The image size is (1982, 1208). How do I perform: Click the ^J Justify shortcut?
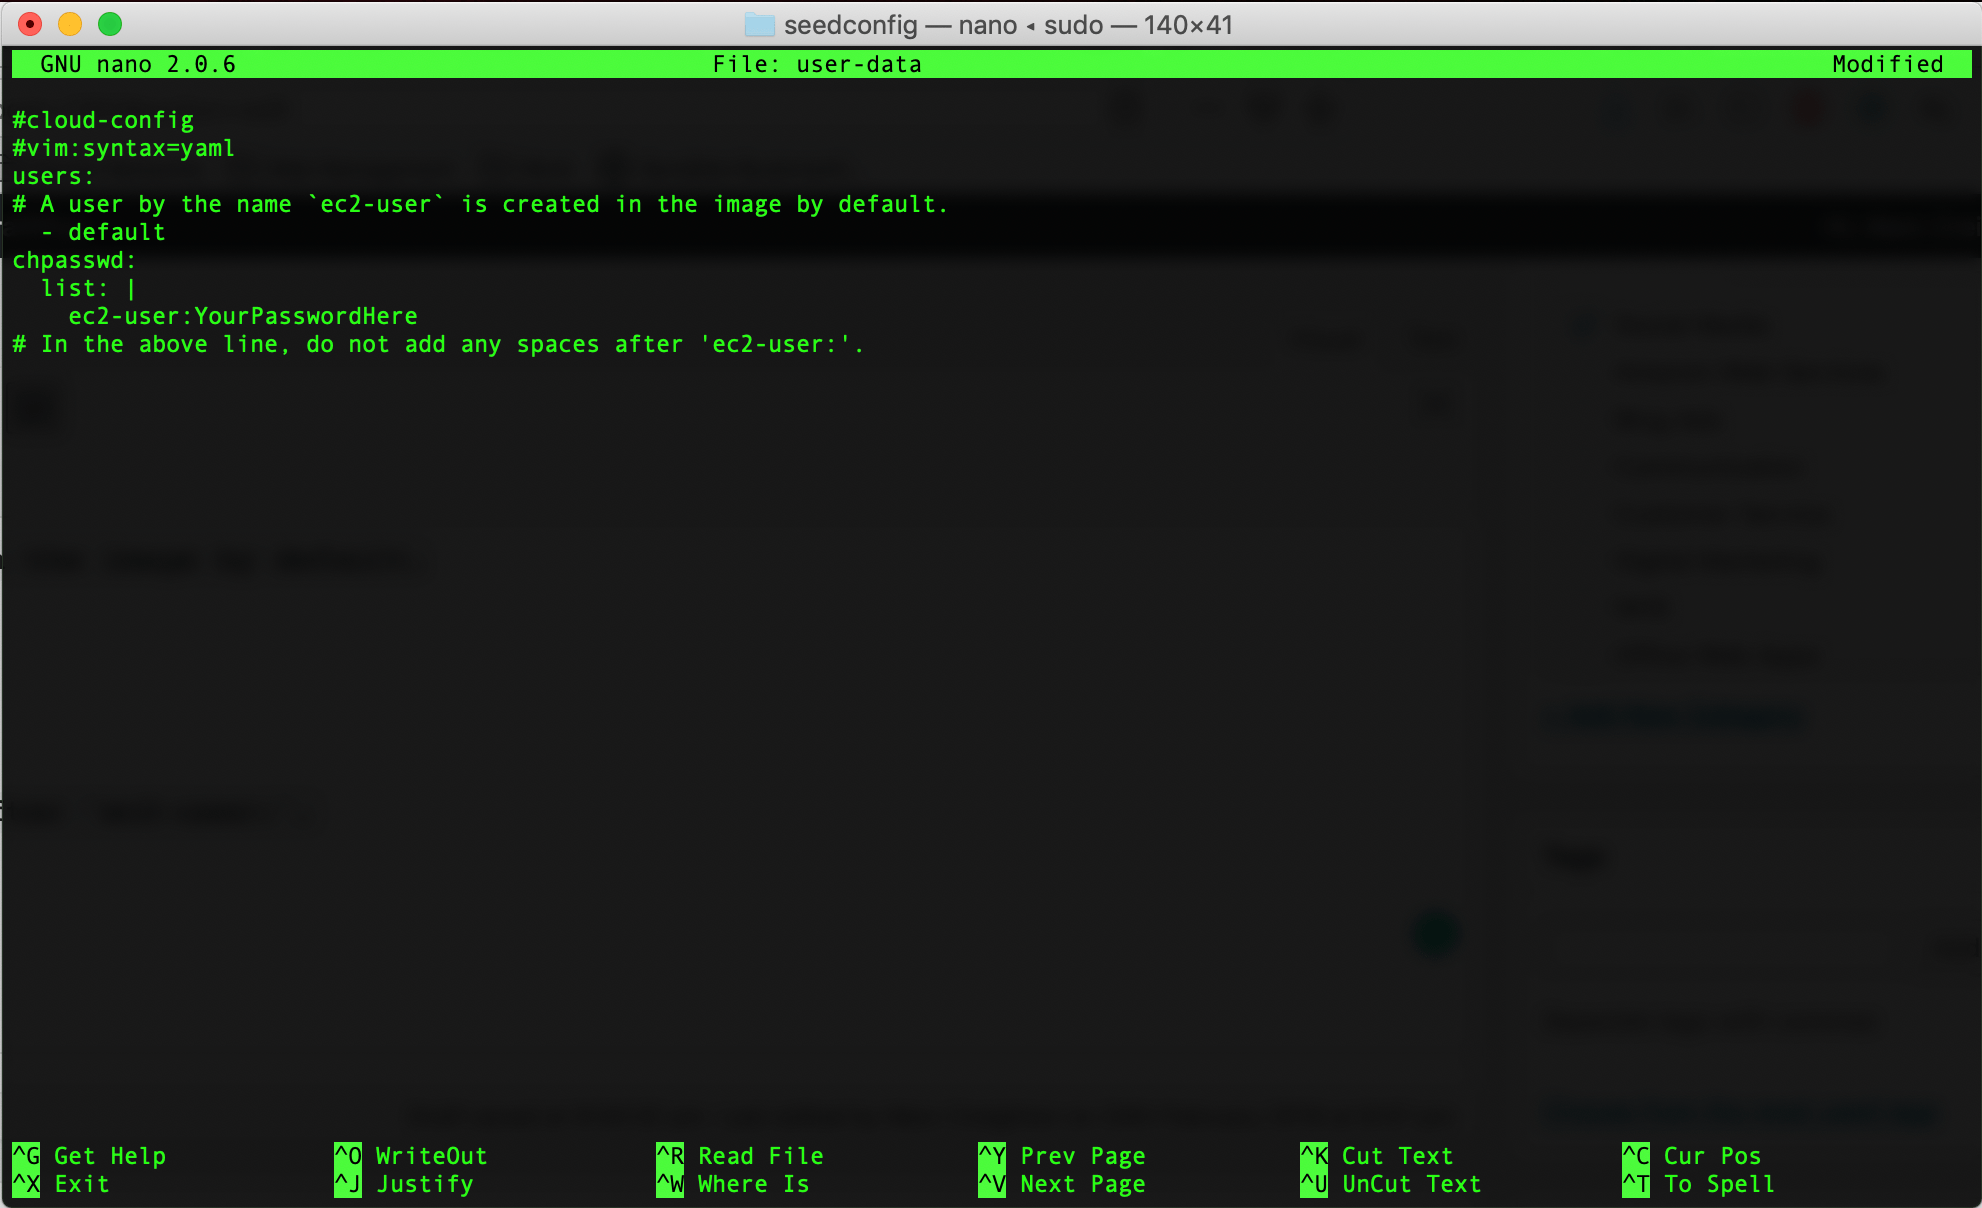[x=403, y=1184]
